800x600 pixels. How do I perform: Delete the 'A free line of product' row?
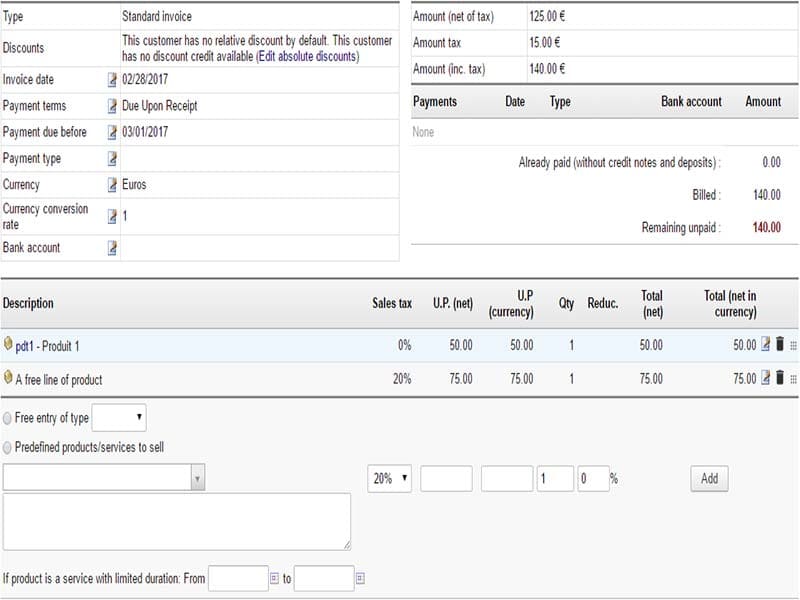[780, 379]
